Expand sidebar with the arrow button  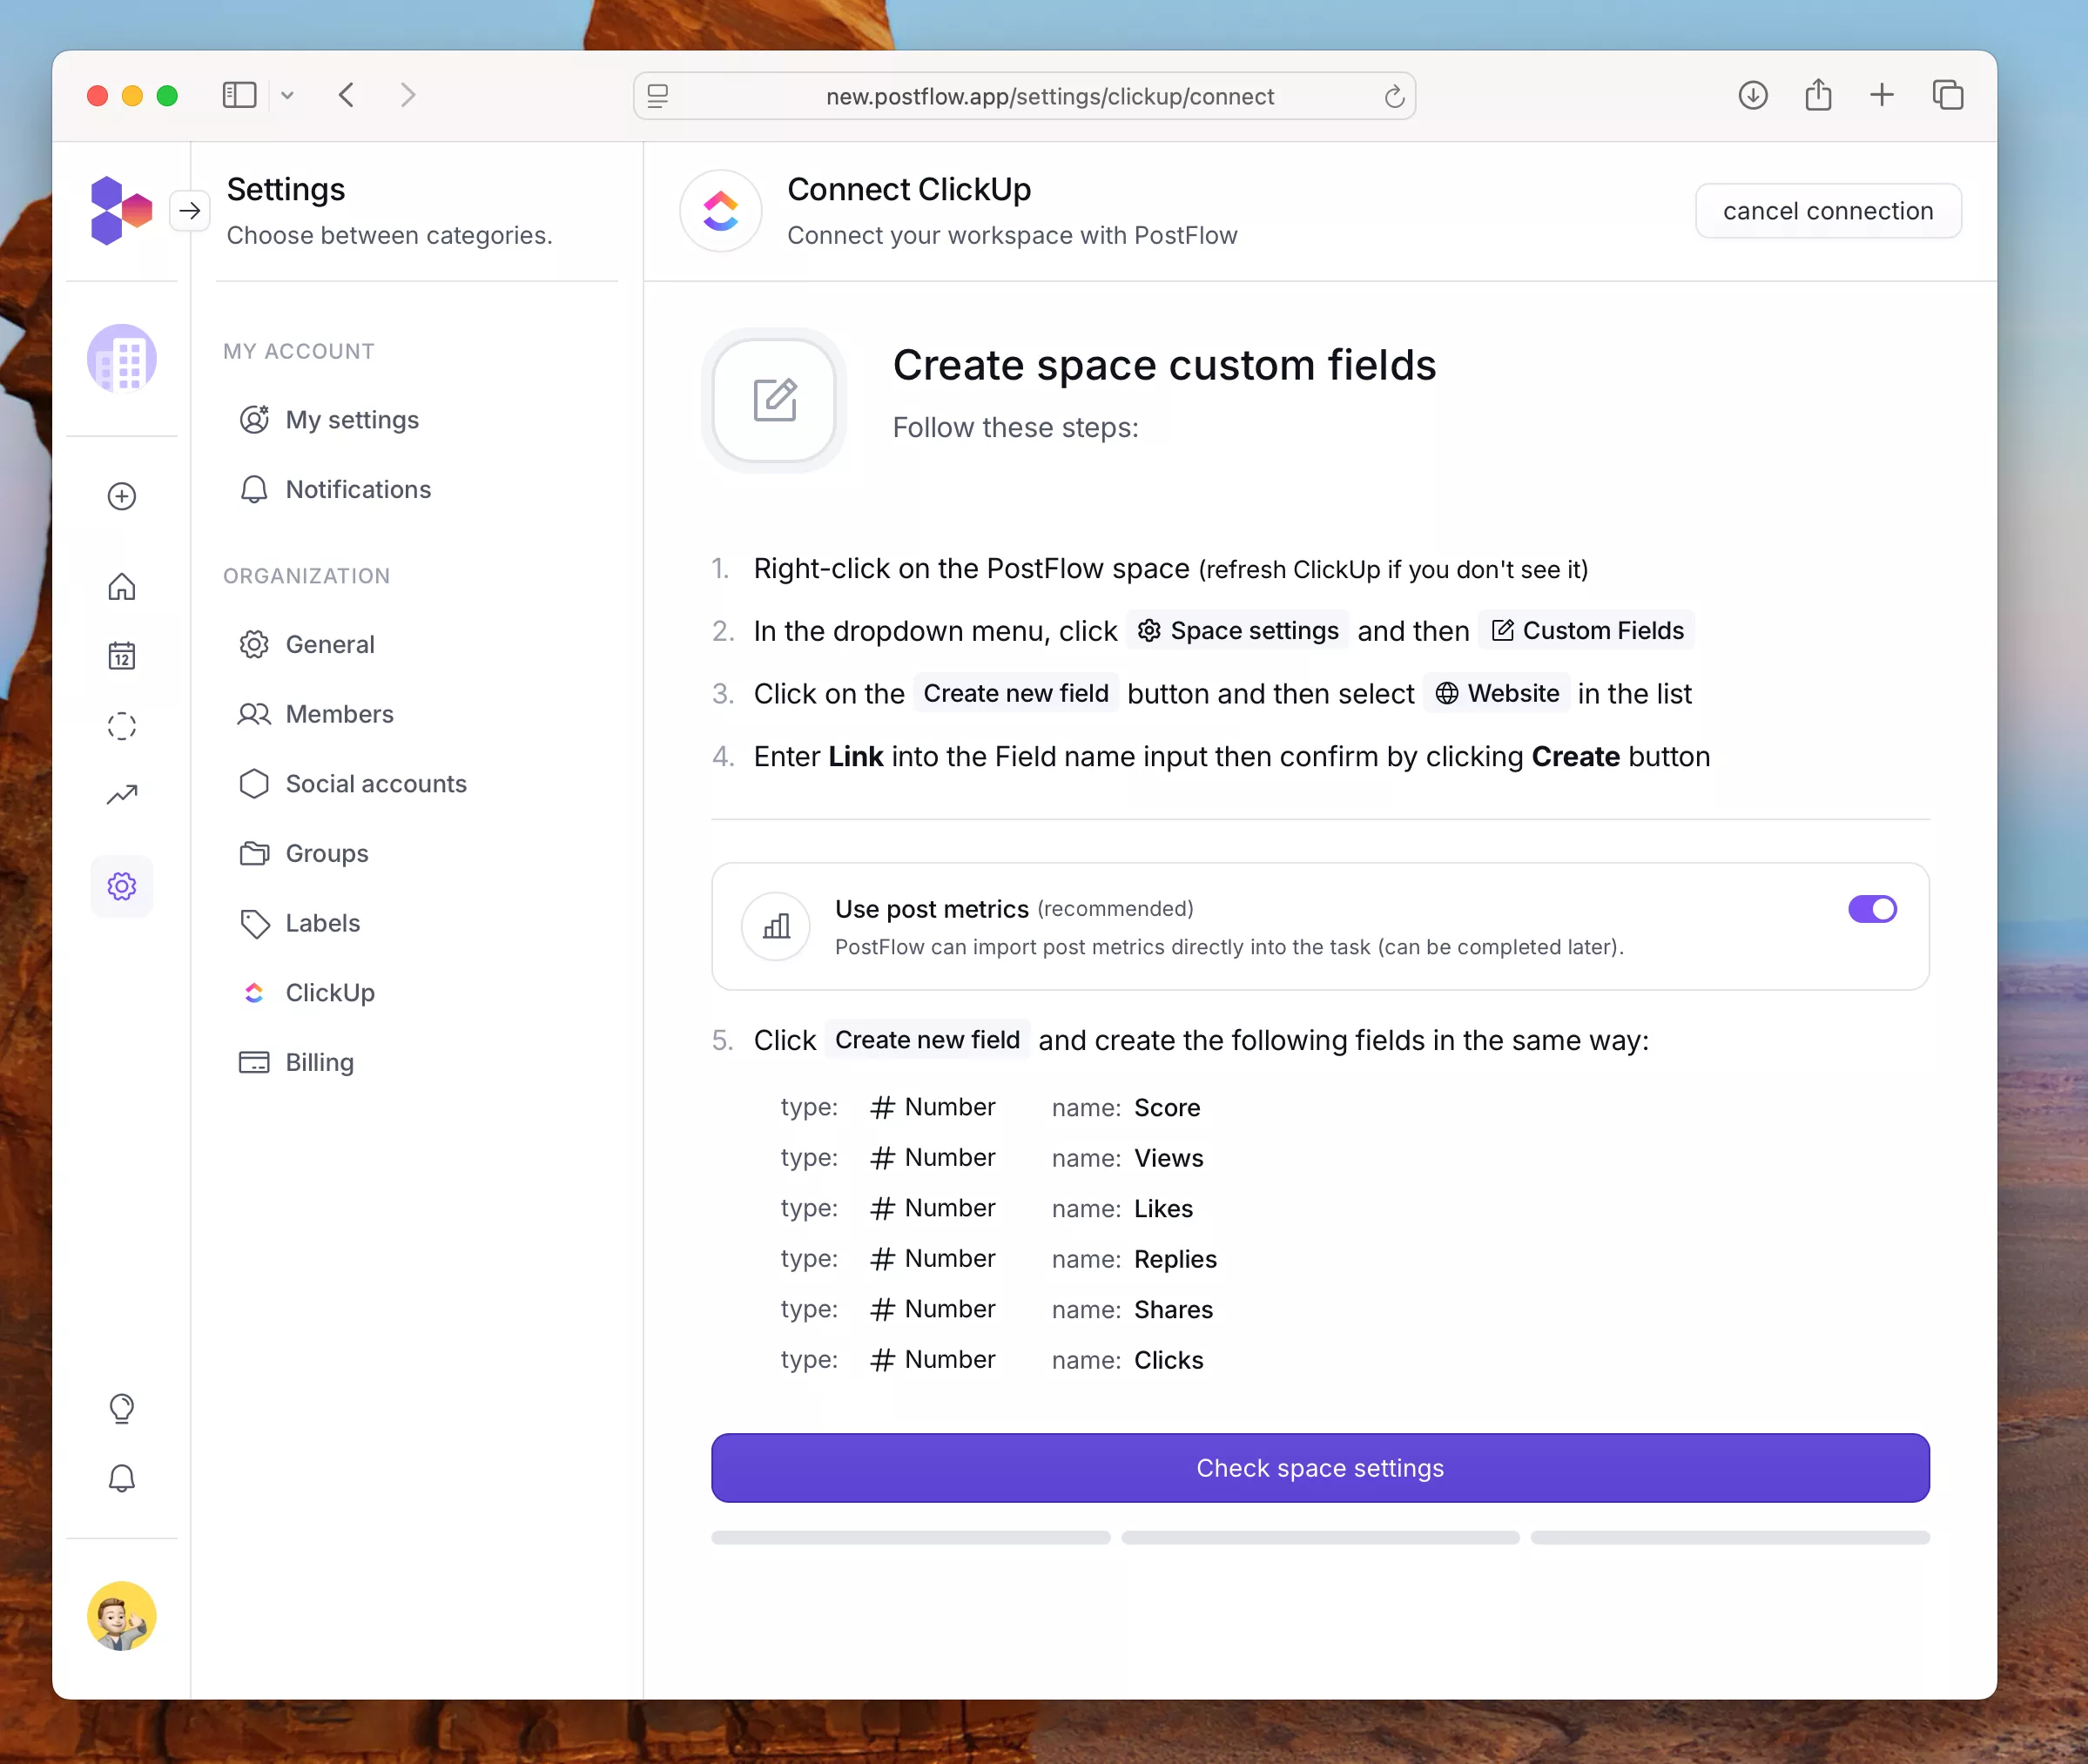pos(190,211)
